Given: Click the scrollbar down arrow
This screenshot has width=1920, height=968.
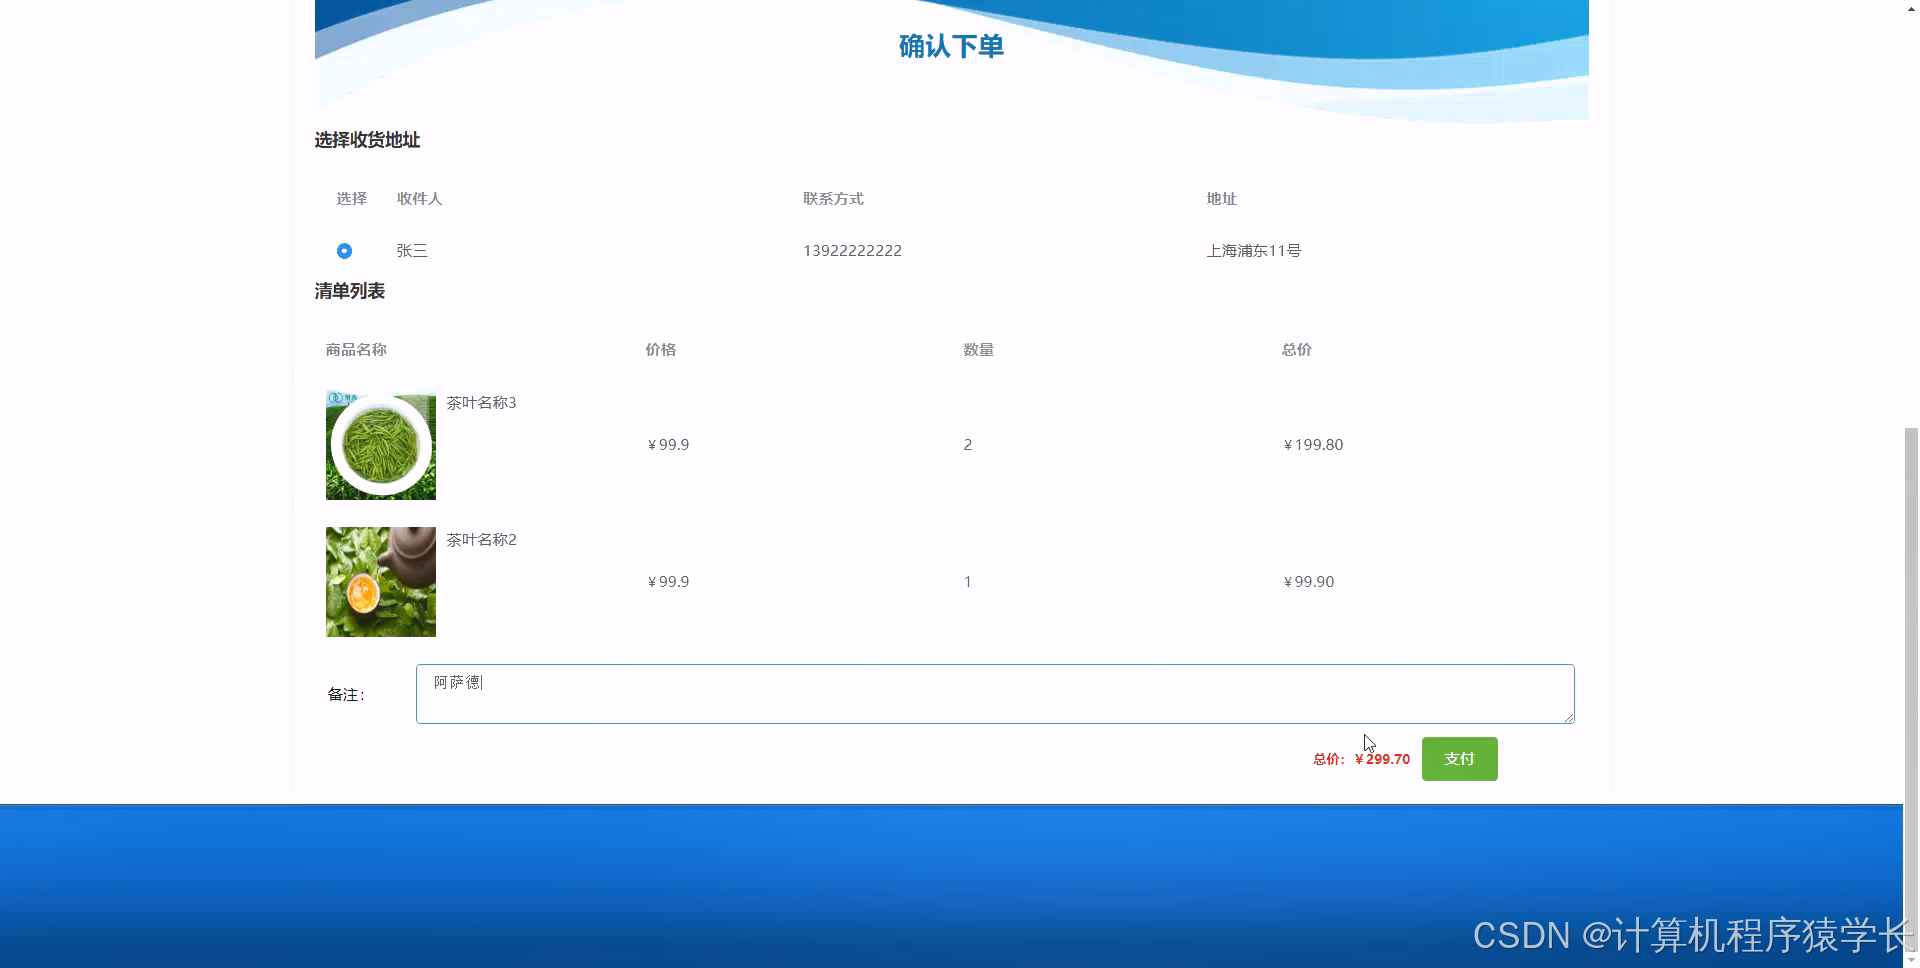Looking at the screenshot, I should (1911, 958).
